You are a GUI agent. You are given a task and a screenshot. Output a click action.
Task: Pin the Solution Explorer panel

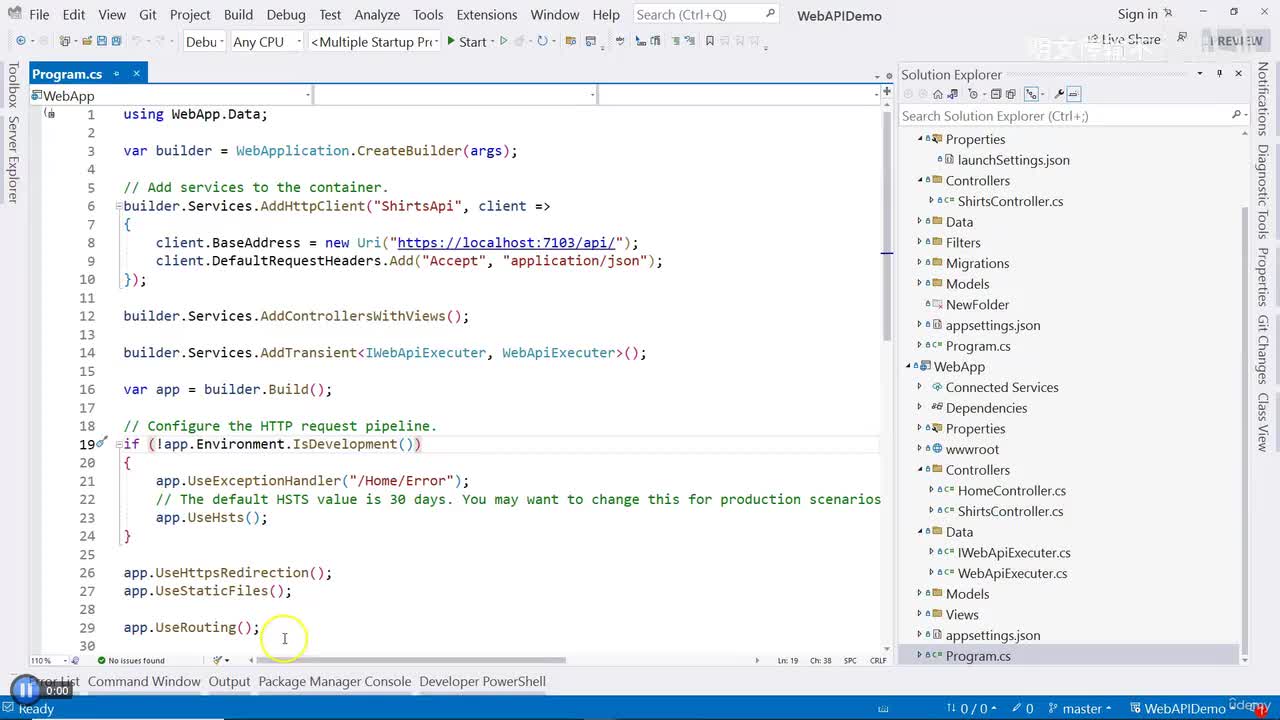(1219, 74)
